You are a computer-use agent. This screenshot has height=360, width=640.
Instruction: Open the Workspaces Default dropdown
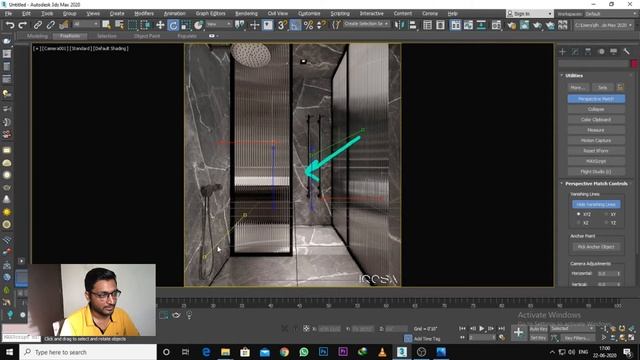click(611, 13)
